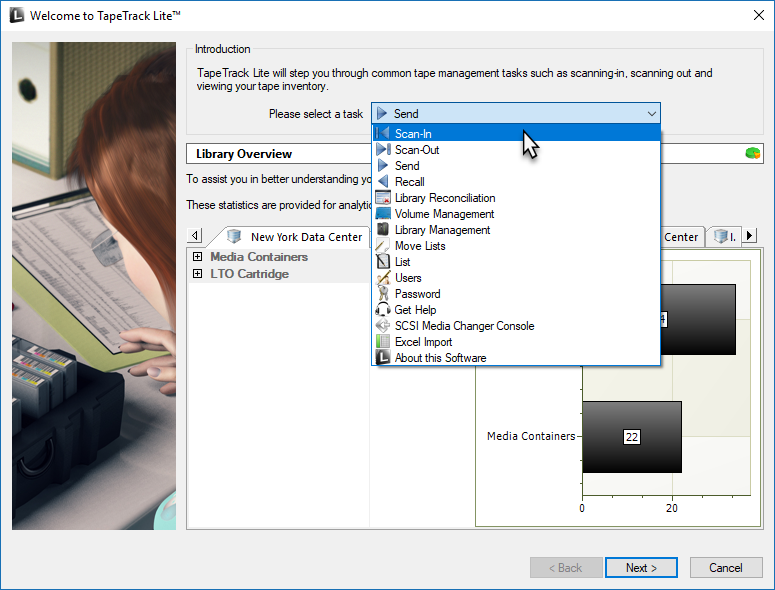Click the Move Lists icon
Viewport: 775px width, 590px height.
click(x=383, y=246)
